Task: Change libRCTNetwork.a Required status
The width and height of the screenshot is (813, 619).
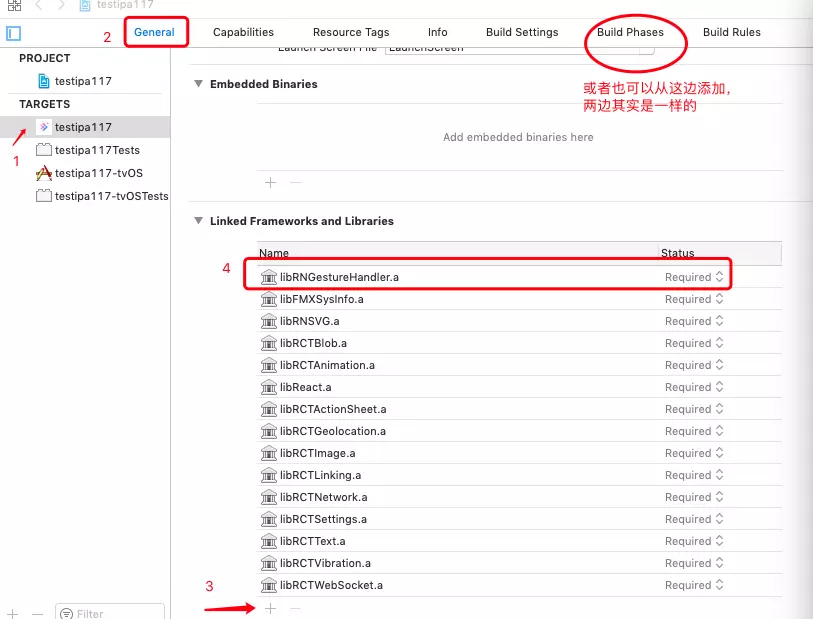Action: (x=694, y=497)
